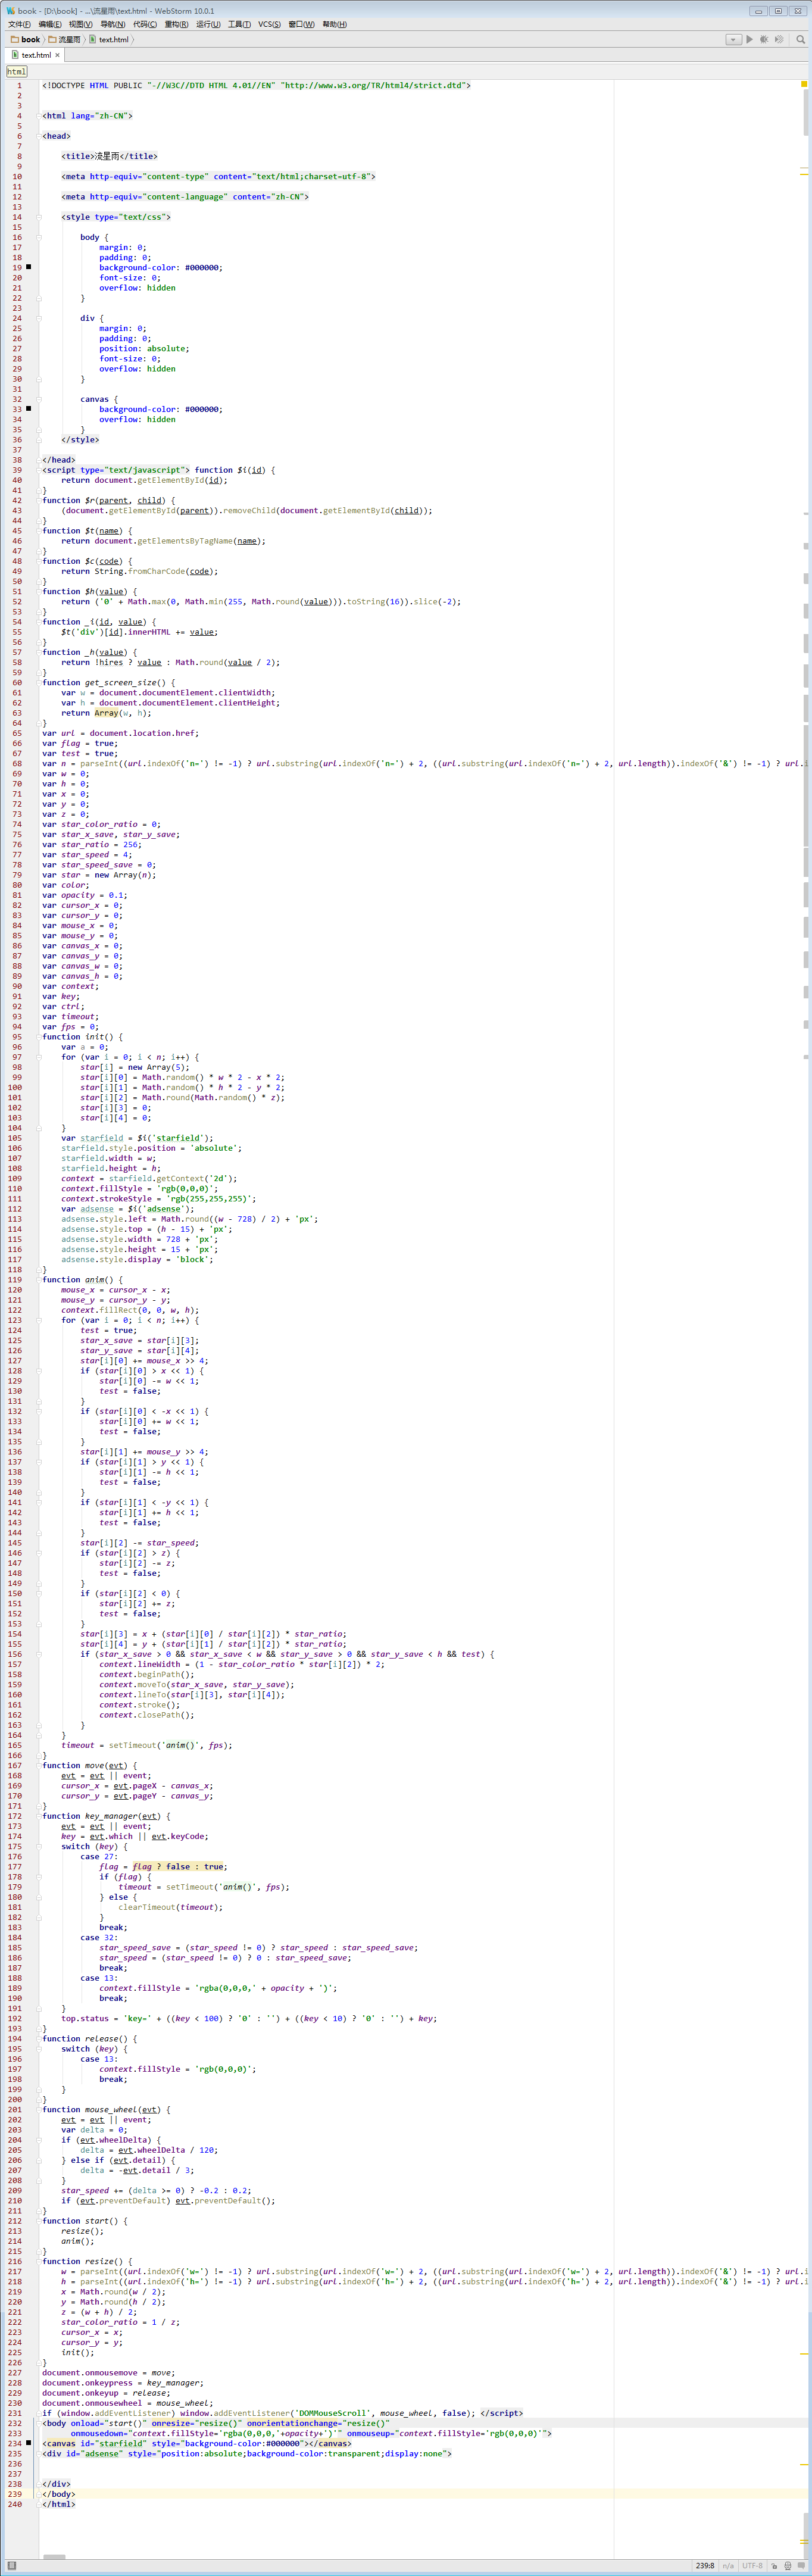812x2576 pixels.
Task: Click the n/a line separator status entry
Action: 728,2566
